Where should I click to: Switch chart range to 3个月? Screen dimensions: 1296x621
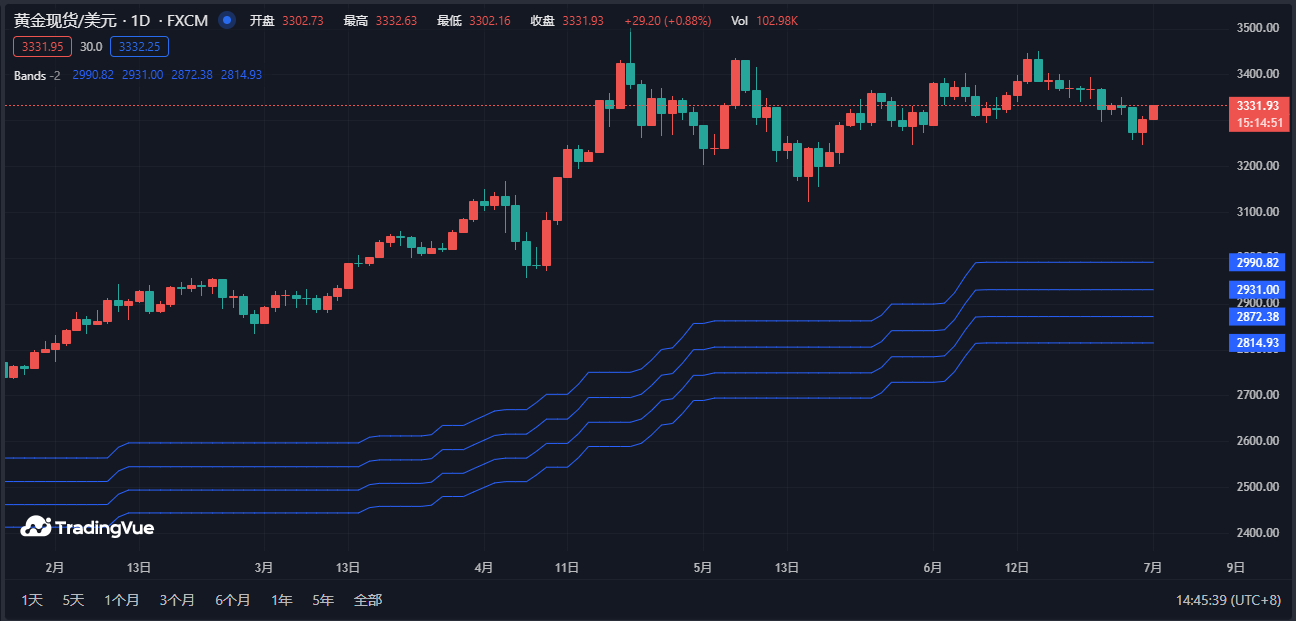pyautogui.click(x=177, y=600)
